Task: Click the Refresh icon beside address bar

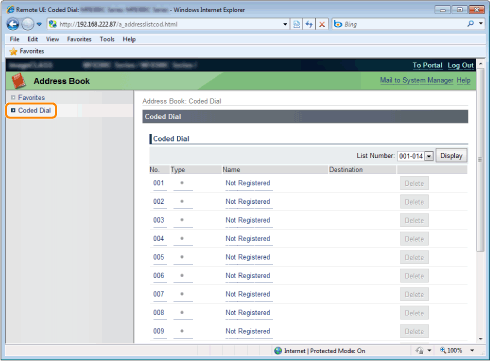Action: coord(309,24)
